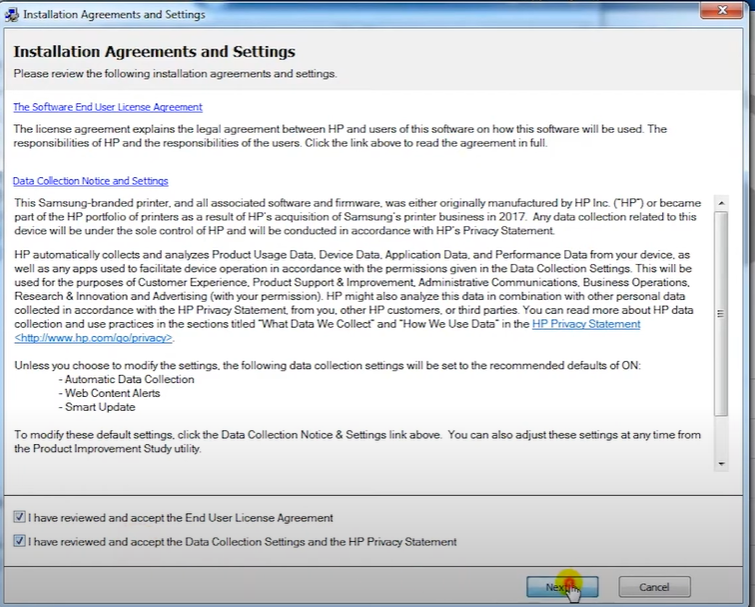This screenshot has width=755, height=607.
Task: Close the Installation Agreements window
Action: 721,10
